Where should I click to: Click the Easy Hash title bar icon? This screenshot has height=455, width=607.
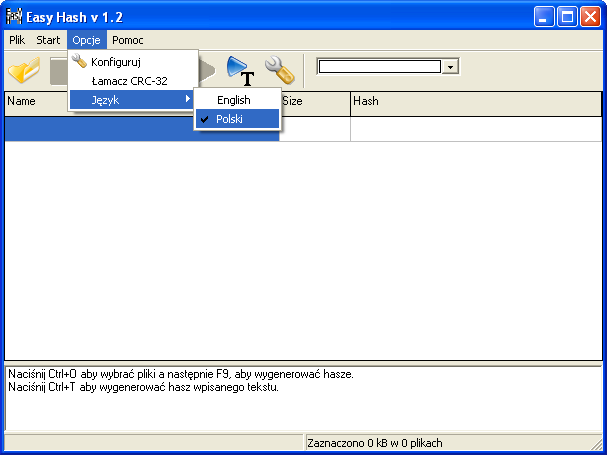click(14, 17)
